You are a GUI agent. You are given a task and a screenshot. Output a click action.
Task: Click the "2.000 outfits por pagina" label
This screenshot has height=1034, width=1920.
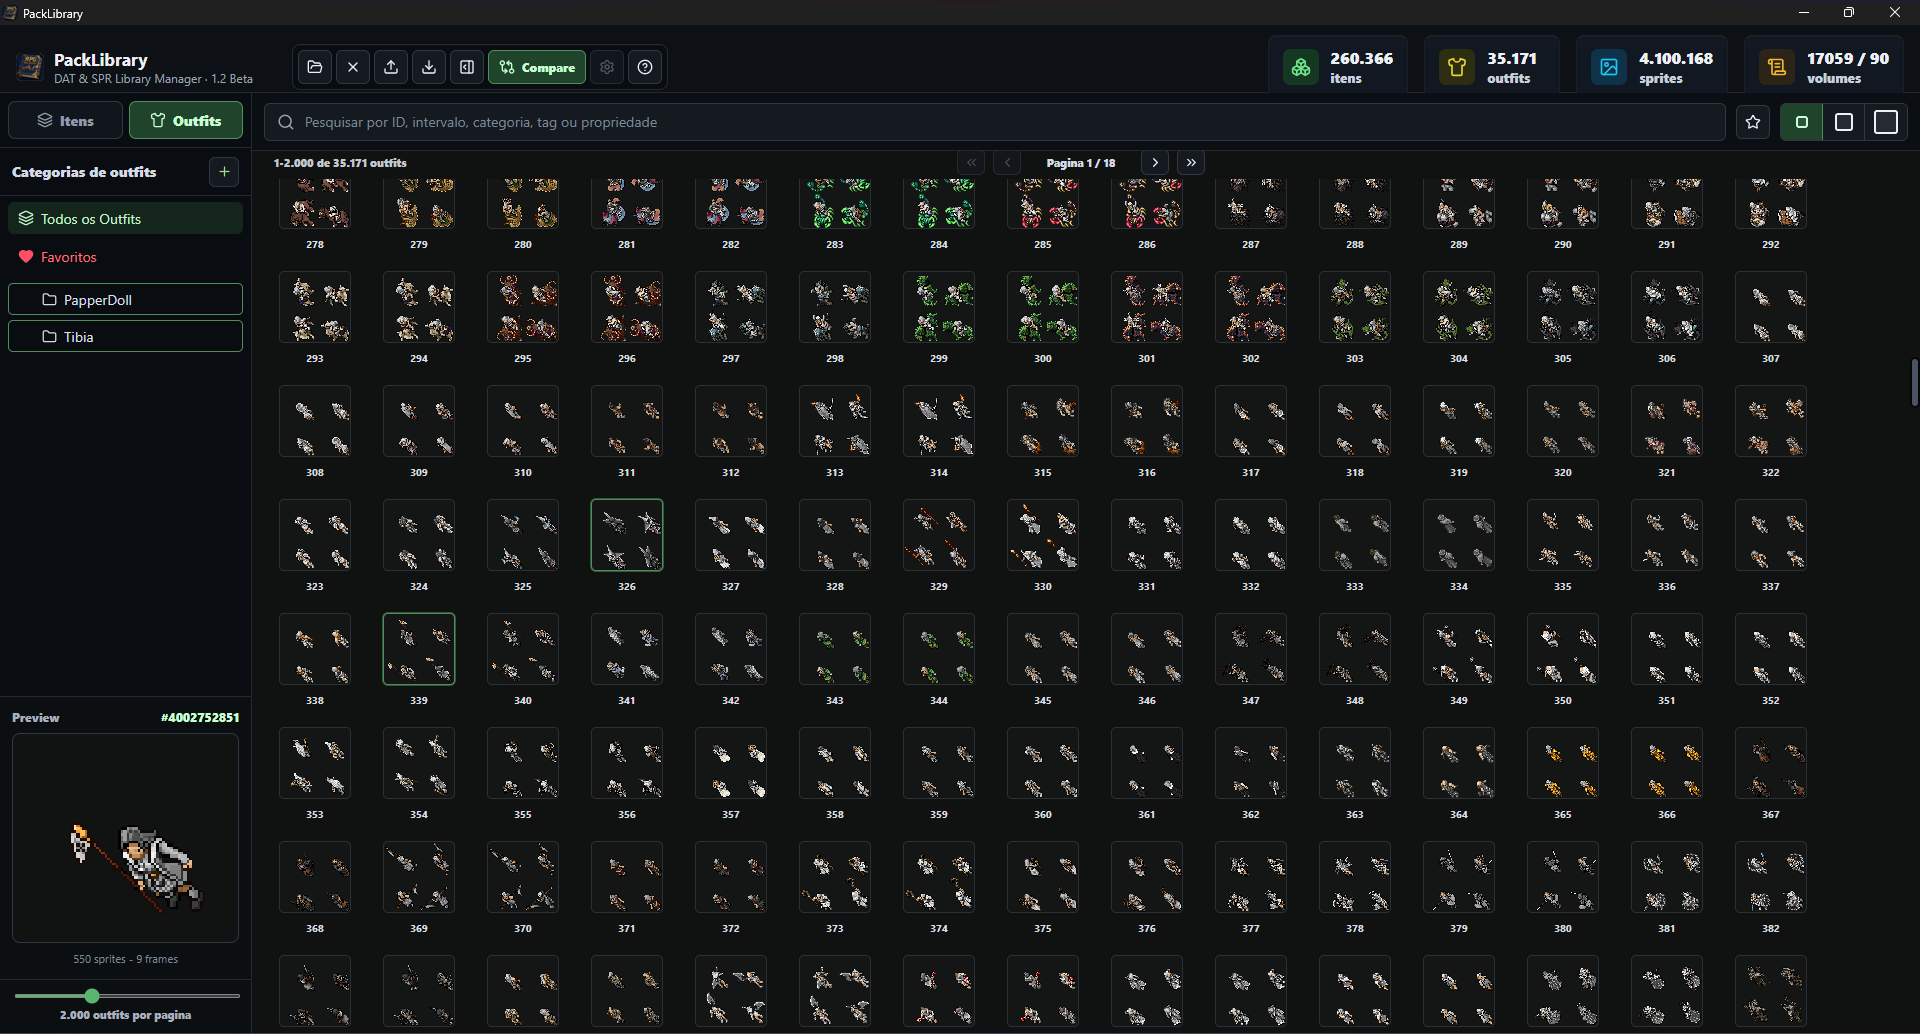pyautogui.click(x=125, y=1015)
